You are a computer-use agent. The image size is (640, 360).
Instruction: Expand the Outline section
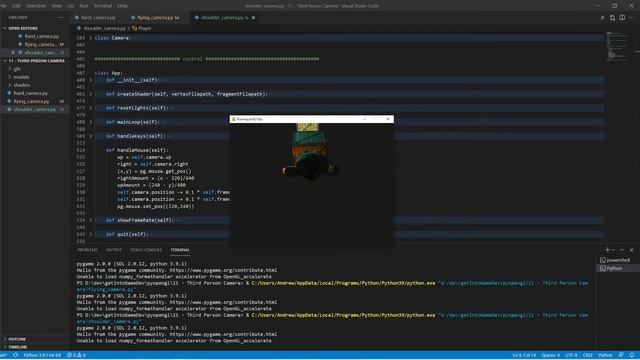click(x=17, y=339)
